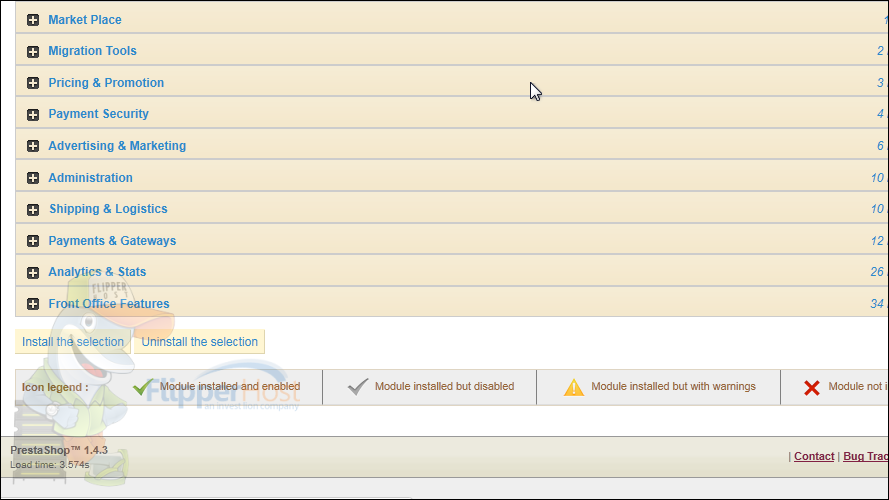Select the Front Office Features category
The image size is (889, 500).
point(109,304)
